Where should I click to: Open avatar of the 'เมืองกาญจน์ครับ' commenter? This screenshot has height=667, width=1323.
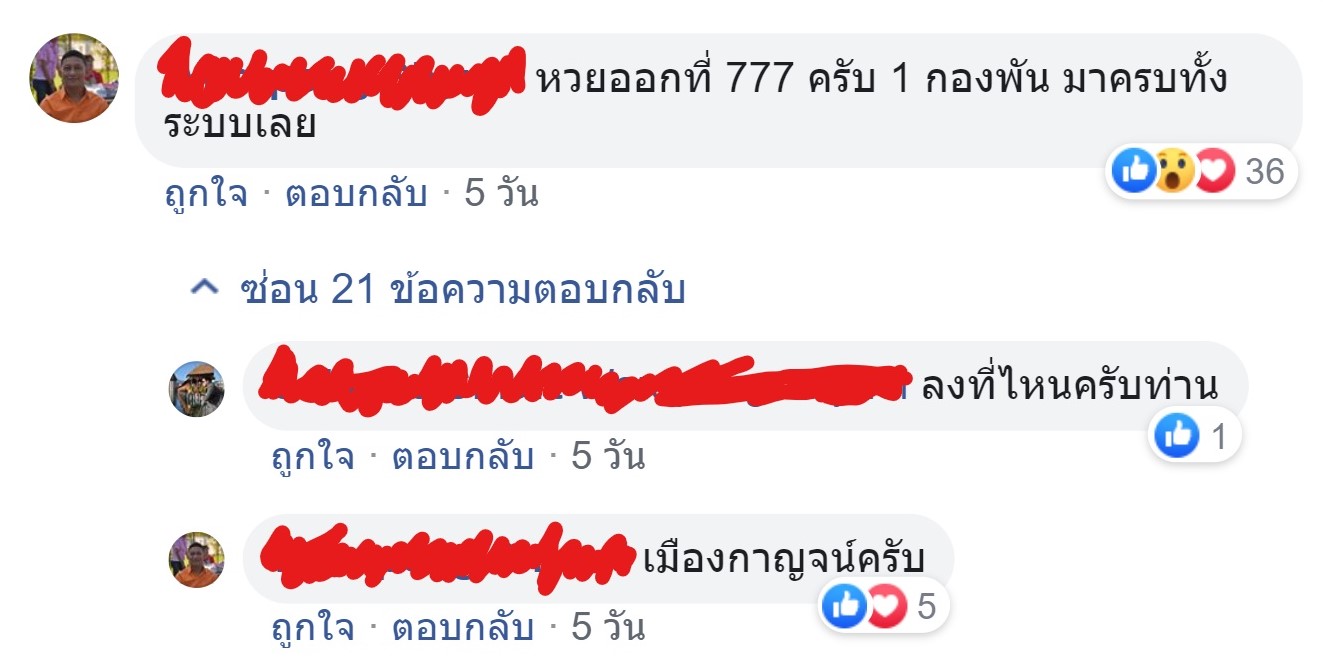click(197, 560)
